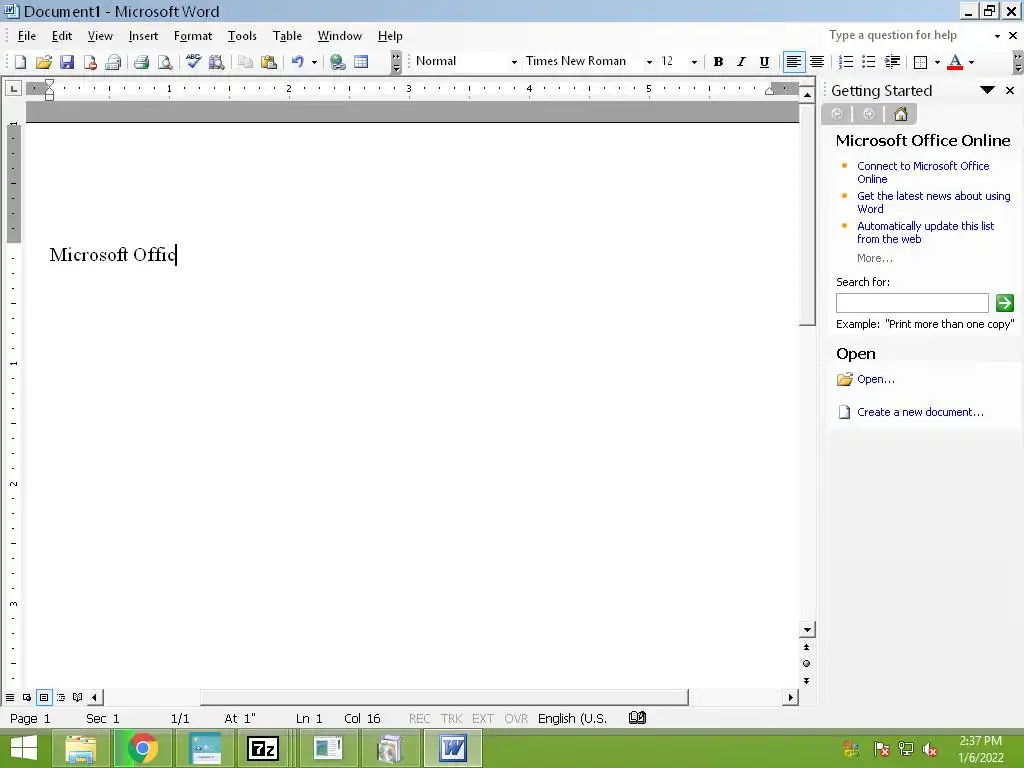Click Create a new document link
Image resolution: width=1024 pixels, height=768 pixels.
pos(920,412)
